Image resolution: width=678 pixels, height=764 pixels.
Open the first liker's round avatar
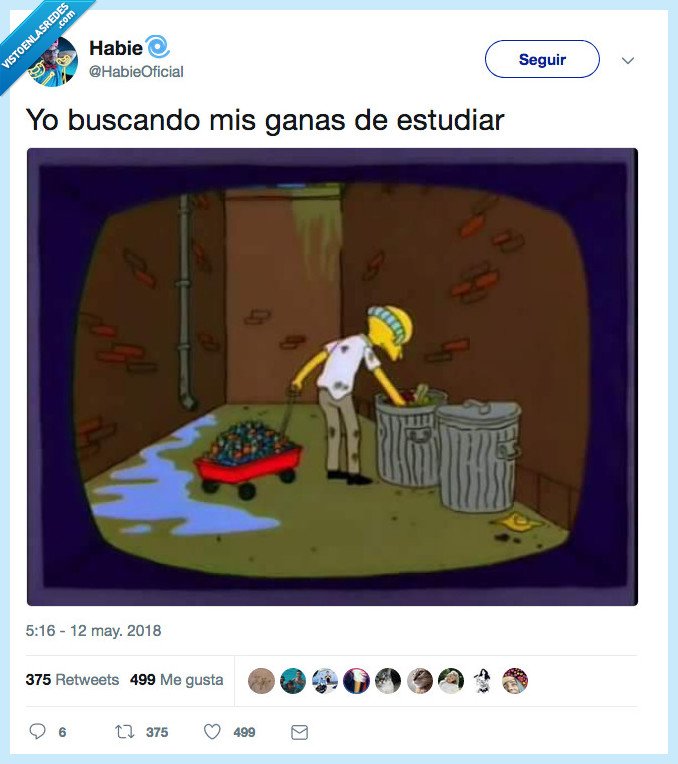point(261,680)
